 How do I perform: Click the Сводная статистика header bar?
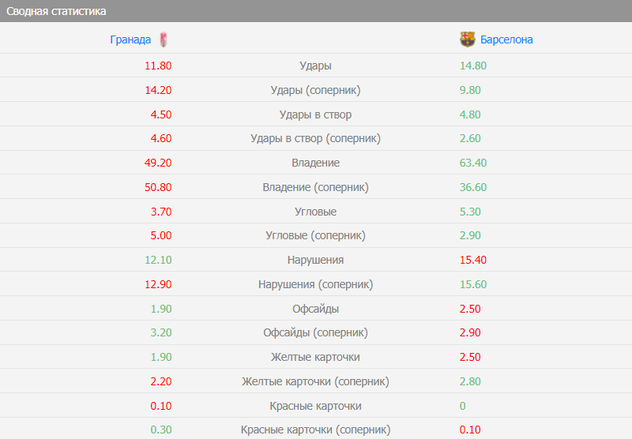[x=316, y=11]
